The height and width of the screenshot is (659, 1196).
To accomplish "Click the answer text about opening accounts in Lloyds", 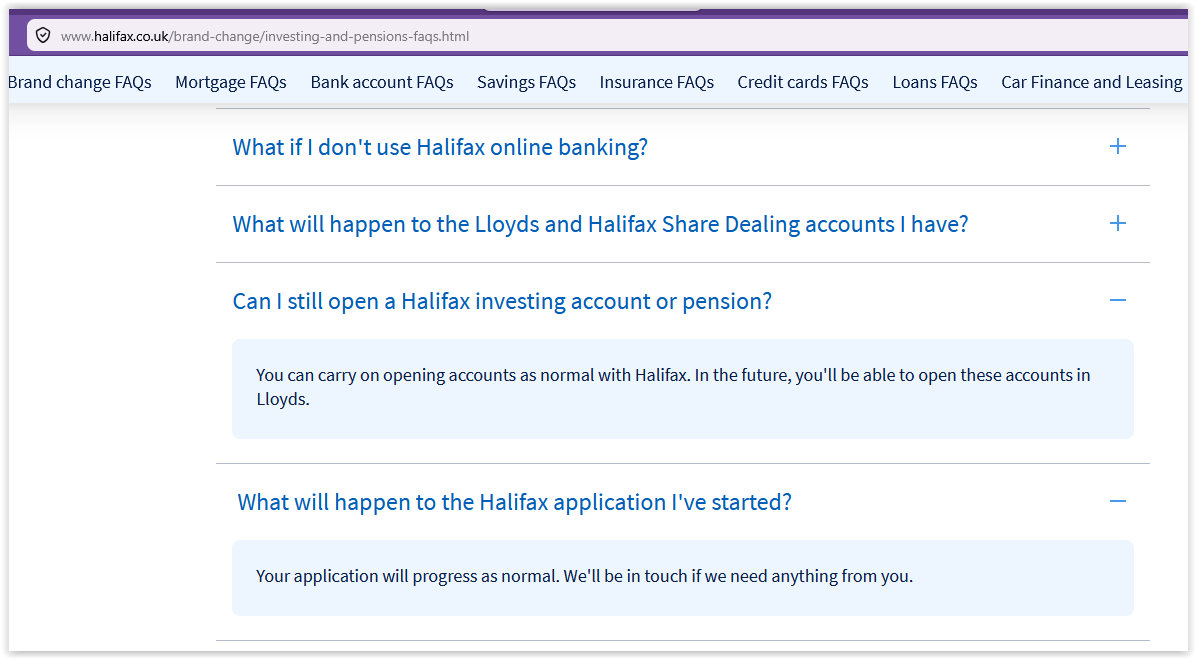I will pyautogui.click(x=674, y=387).
